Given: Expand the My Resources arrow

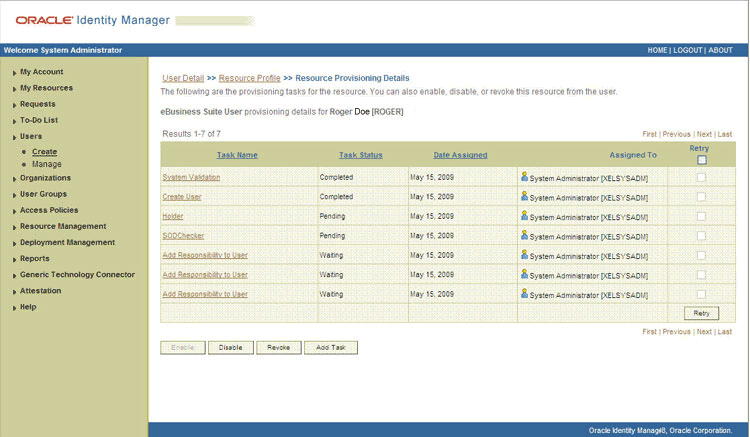Looking at the screenshot, I should coord(14,89).
